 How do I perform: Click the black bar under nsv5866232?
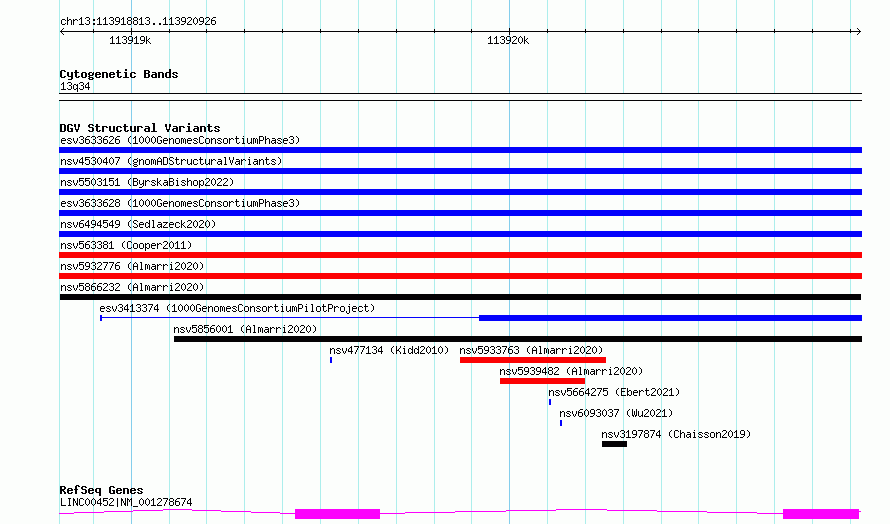point(460,297)
